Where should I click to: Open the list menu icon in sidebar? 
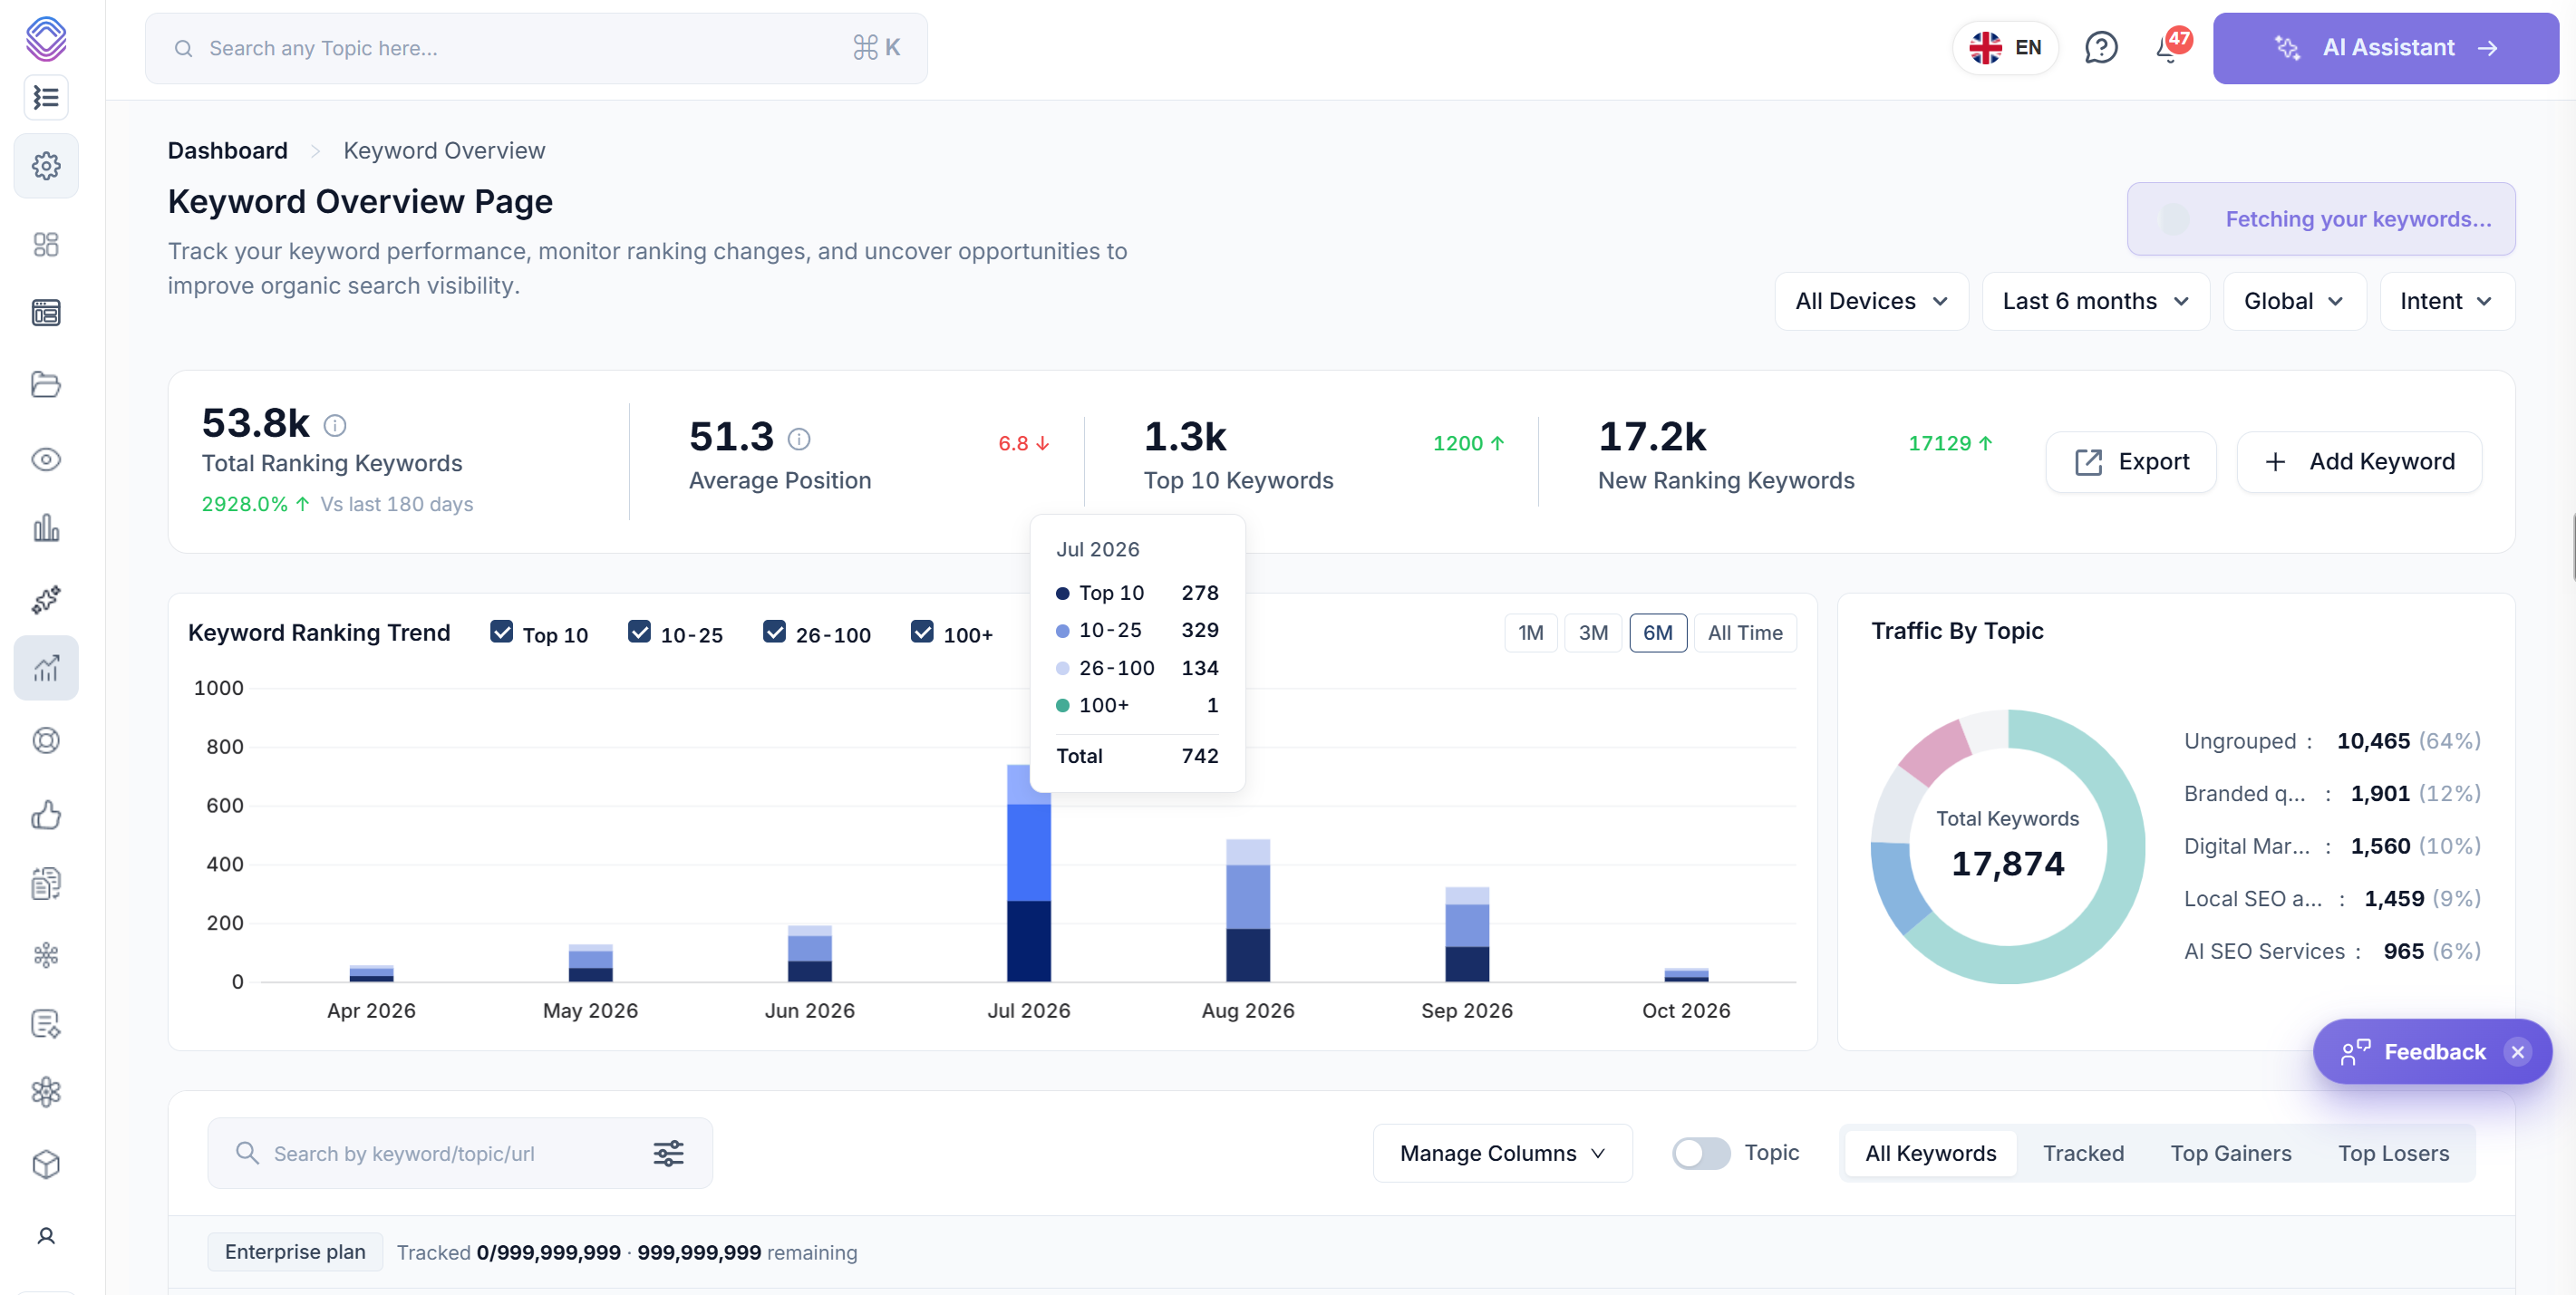click(46, 97)
